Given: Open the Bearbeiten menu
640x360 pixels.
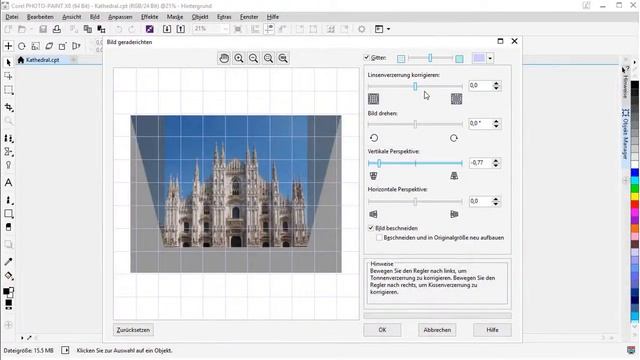Looking at the screenshot, I should (40, 17).
